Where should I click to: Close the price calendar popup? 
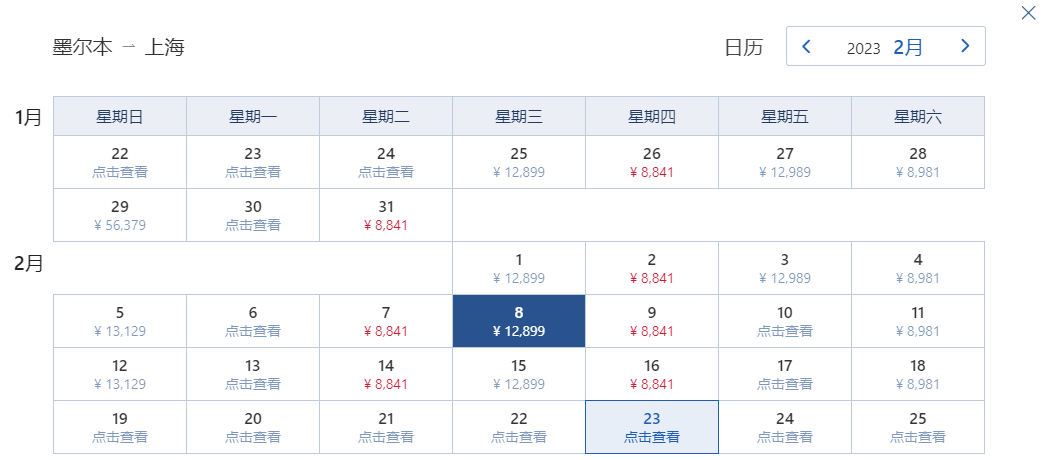(1028, 13)
